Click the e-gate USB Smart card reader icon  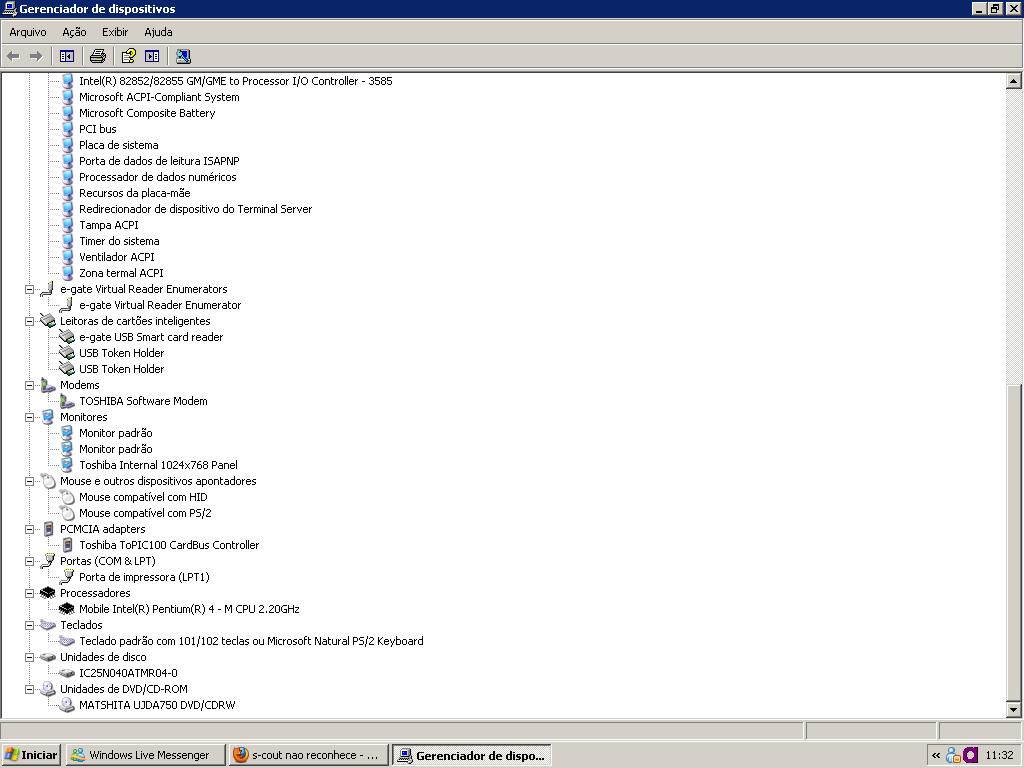click(x=67, y=337)
